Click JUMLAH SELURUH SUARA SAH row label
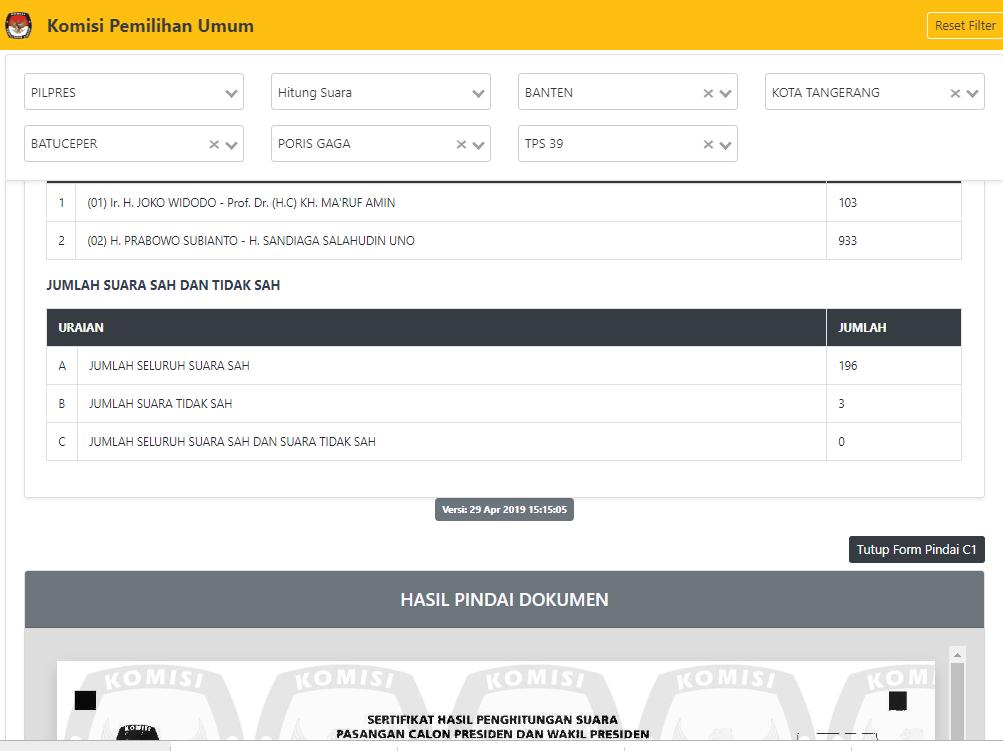Image resolution: width=1003 pixels, height=751 pixels. pos(169,365)
